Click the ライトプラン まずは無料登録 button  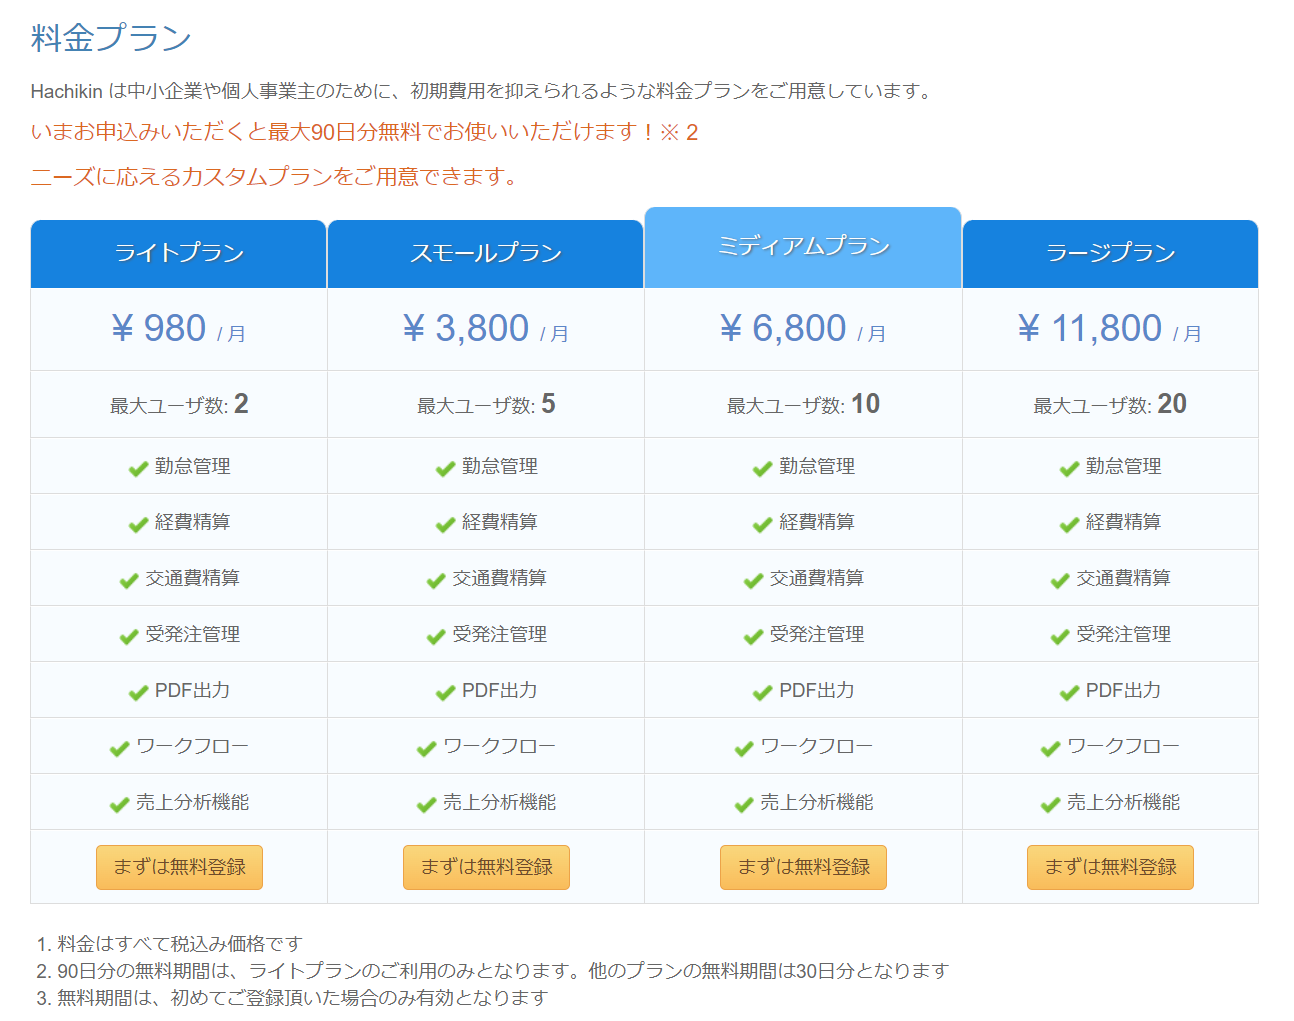tap(179, 867)
